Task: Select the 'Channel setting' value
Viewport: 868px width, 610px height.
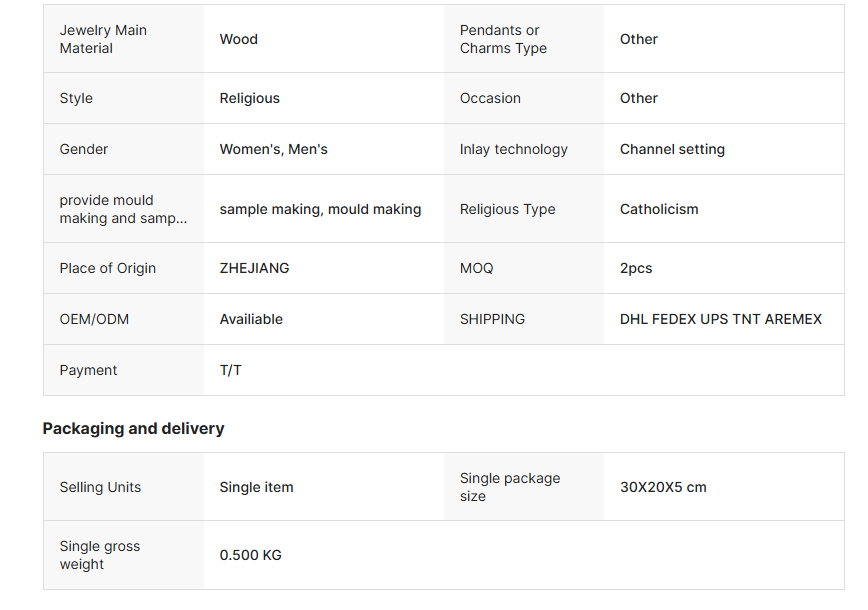Action: (672, 149)
